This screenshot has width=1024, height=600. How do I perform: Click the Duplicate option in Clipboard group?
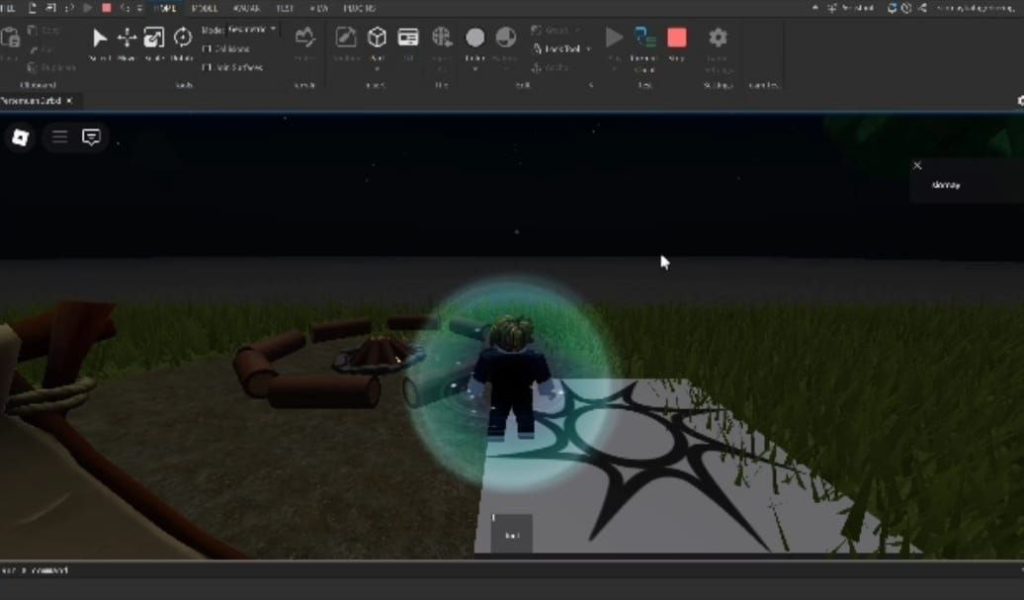tap(52, 67)
